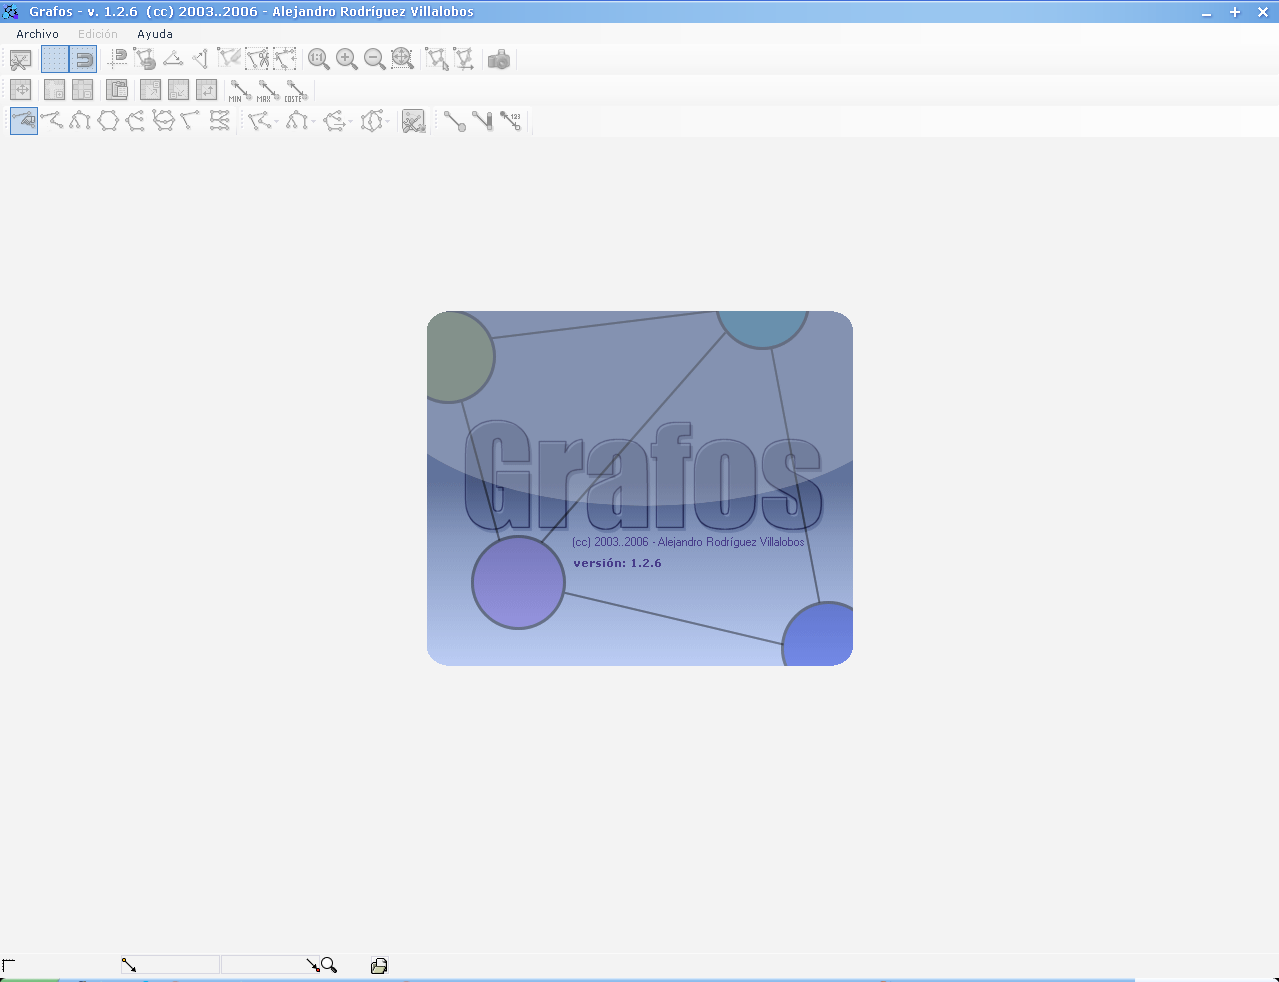The height and width of the screenshot is (982, 1279).
Task: Toggle the highlighted graph edit mode button
Action: coord(24,122)
